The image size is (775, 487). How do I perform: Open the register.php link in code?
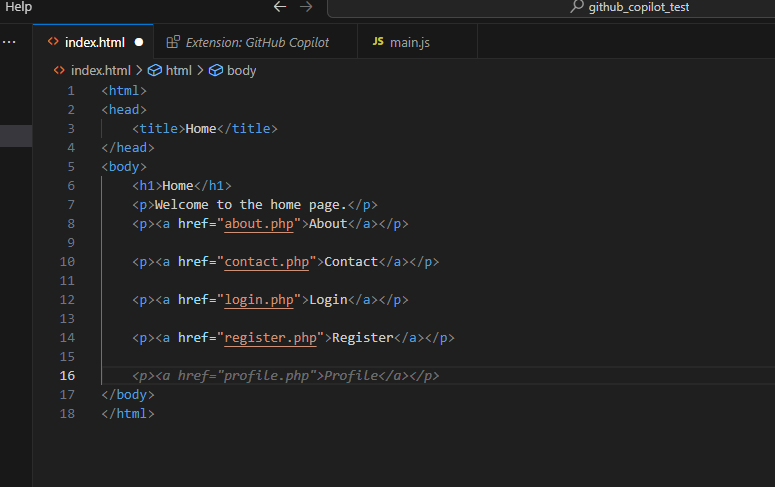click(x=270, y=338)
